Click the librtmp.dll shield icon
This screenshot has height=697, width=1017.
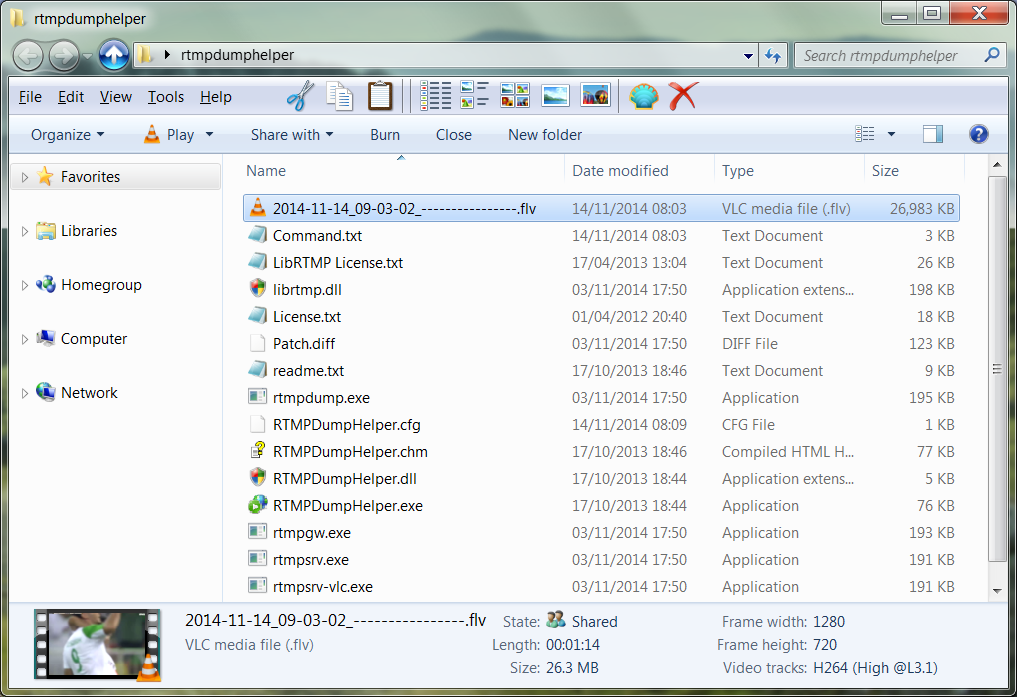(x=257, y=289)
